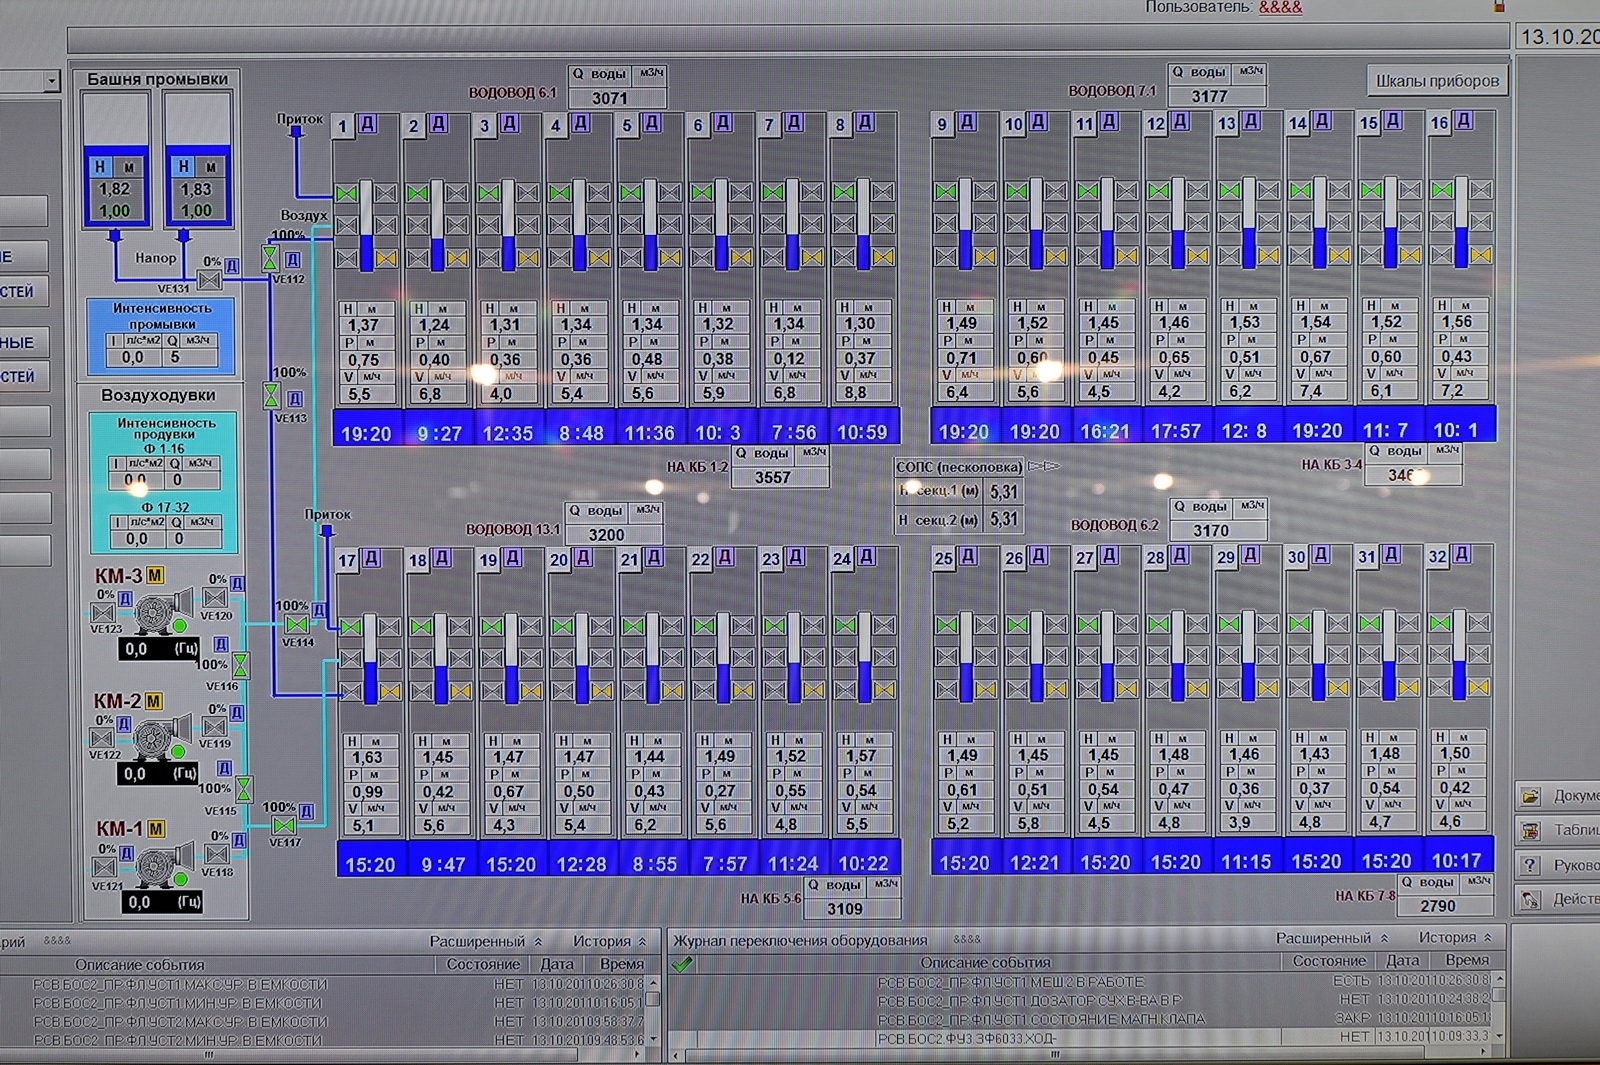The height and width of the screenshot is (1065, 1600).
Task: Click the level bar of filter 9
Action: pos(966,225)
